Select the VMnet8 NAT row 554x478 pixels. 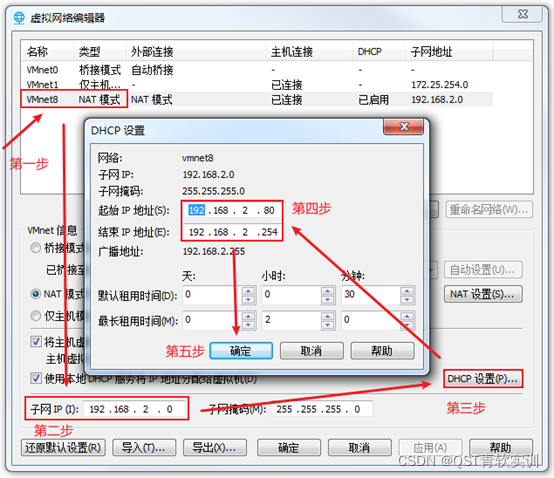(x=257, y=99)
